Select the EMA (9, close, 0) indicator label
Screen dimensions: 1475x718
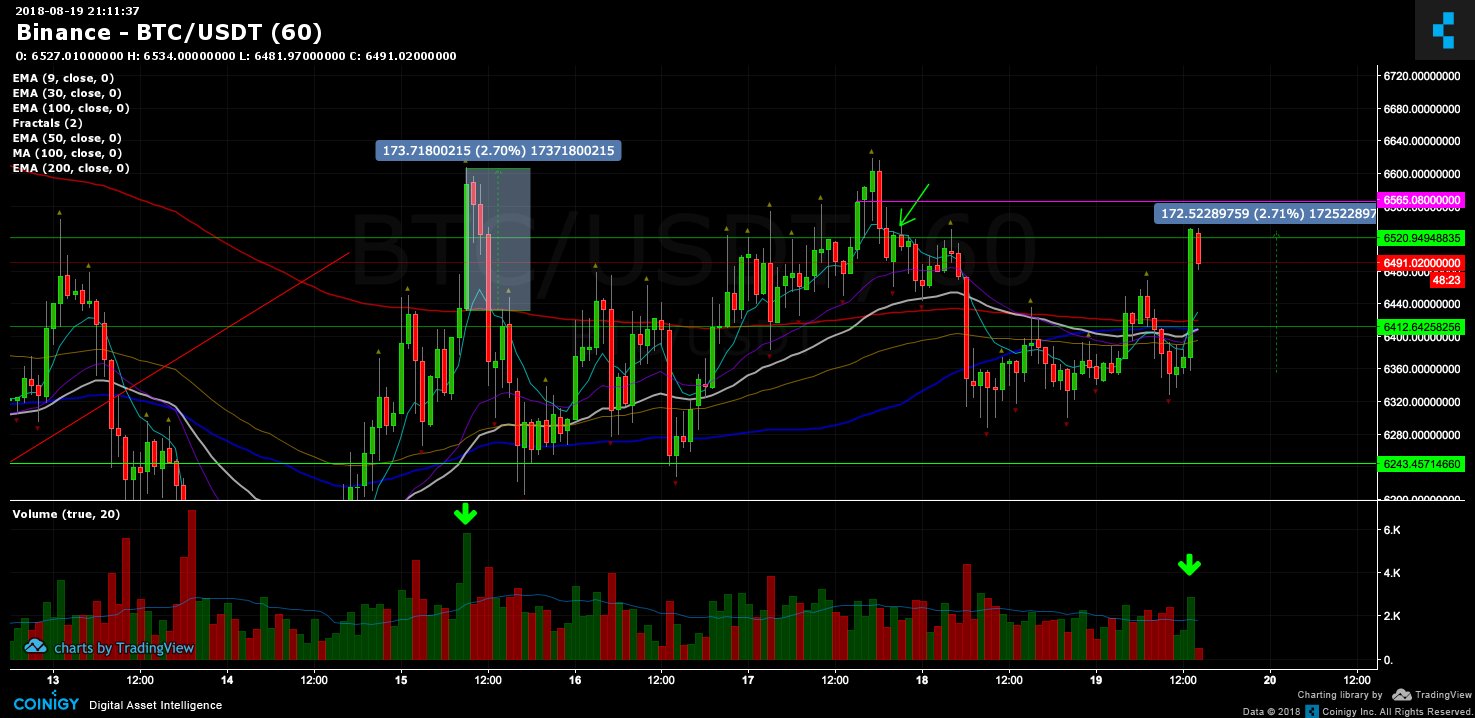[63, 78]
